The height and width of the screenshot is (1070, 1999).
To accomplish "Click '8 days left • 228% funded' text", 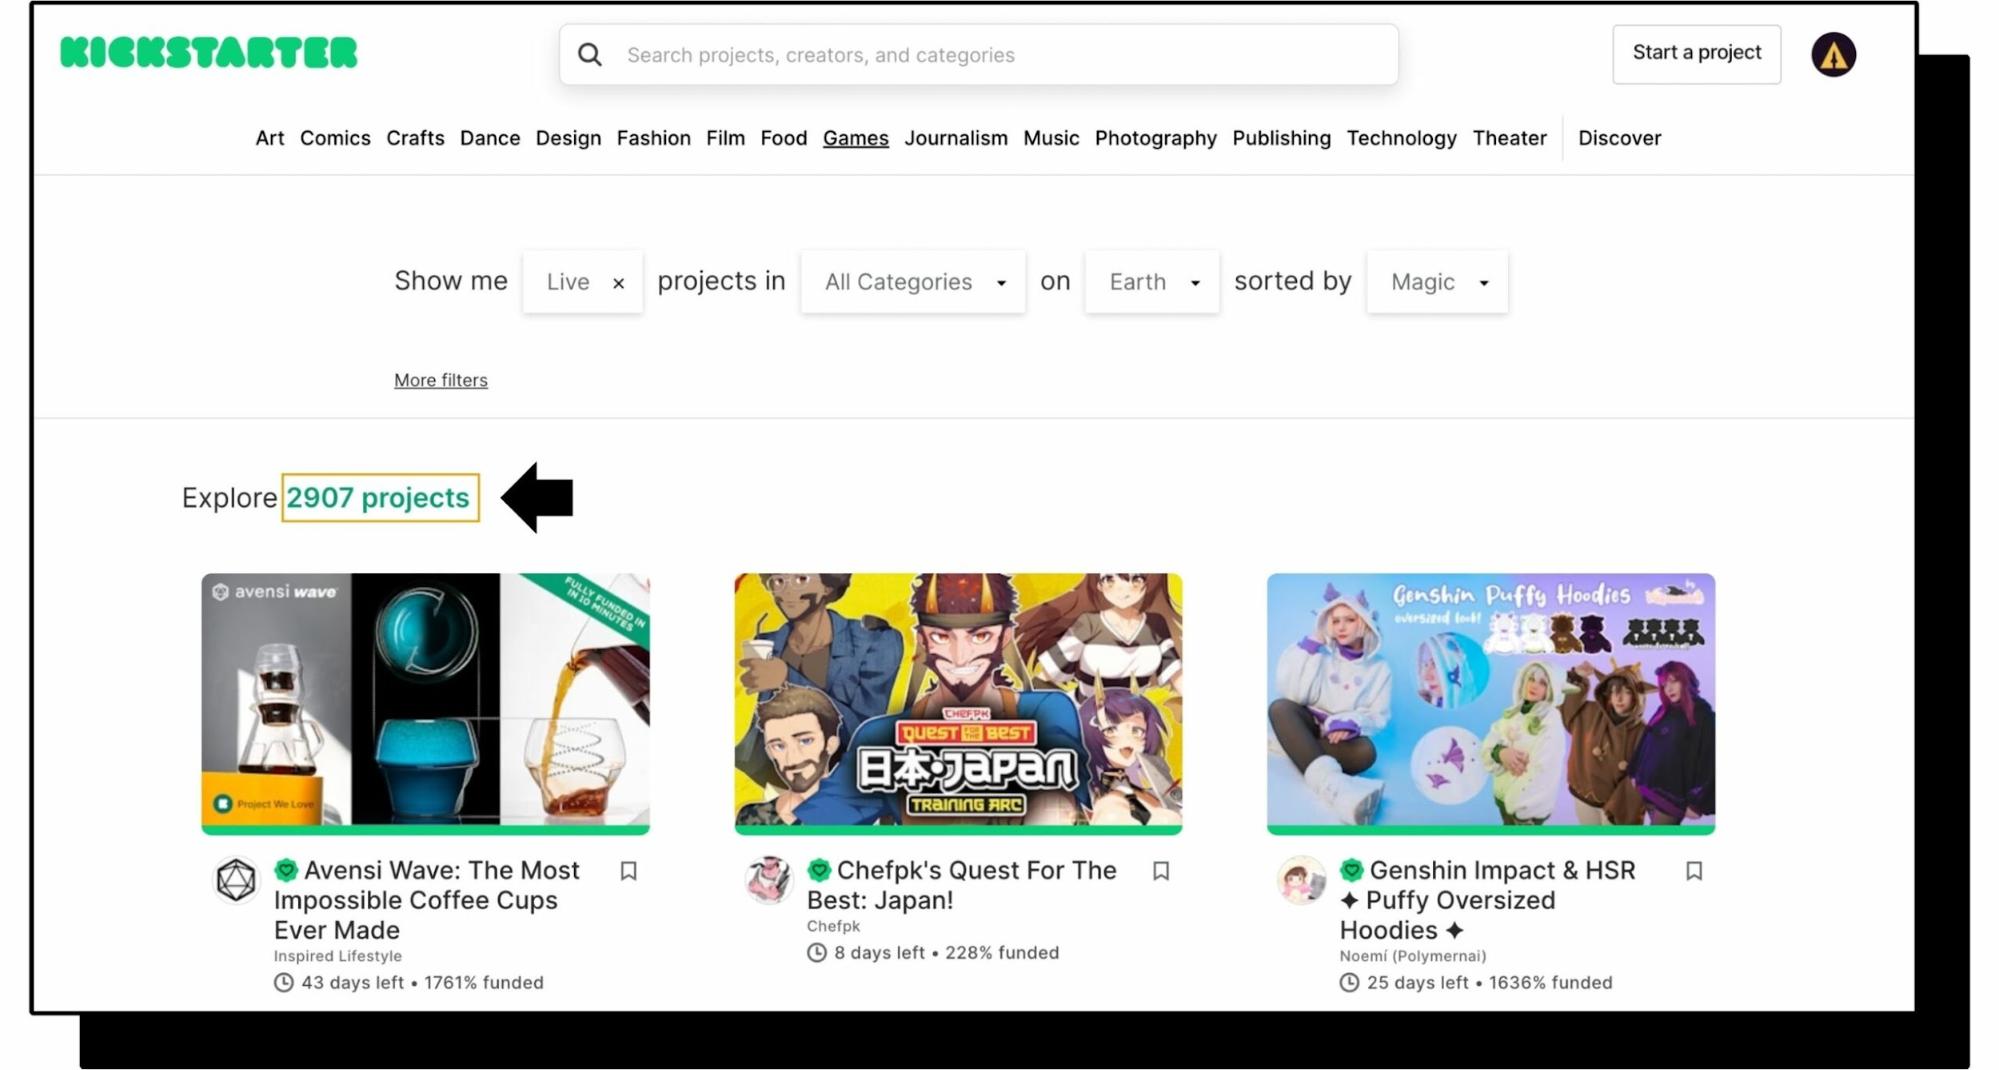I will [x=946, y=953].
